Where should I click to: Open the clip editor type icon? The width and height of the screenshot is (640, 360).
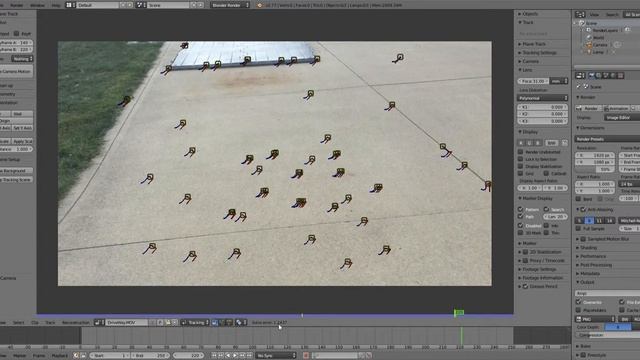[x=98, y=322]
